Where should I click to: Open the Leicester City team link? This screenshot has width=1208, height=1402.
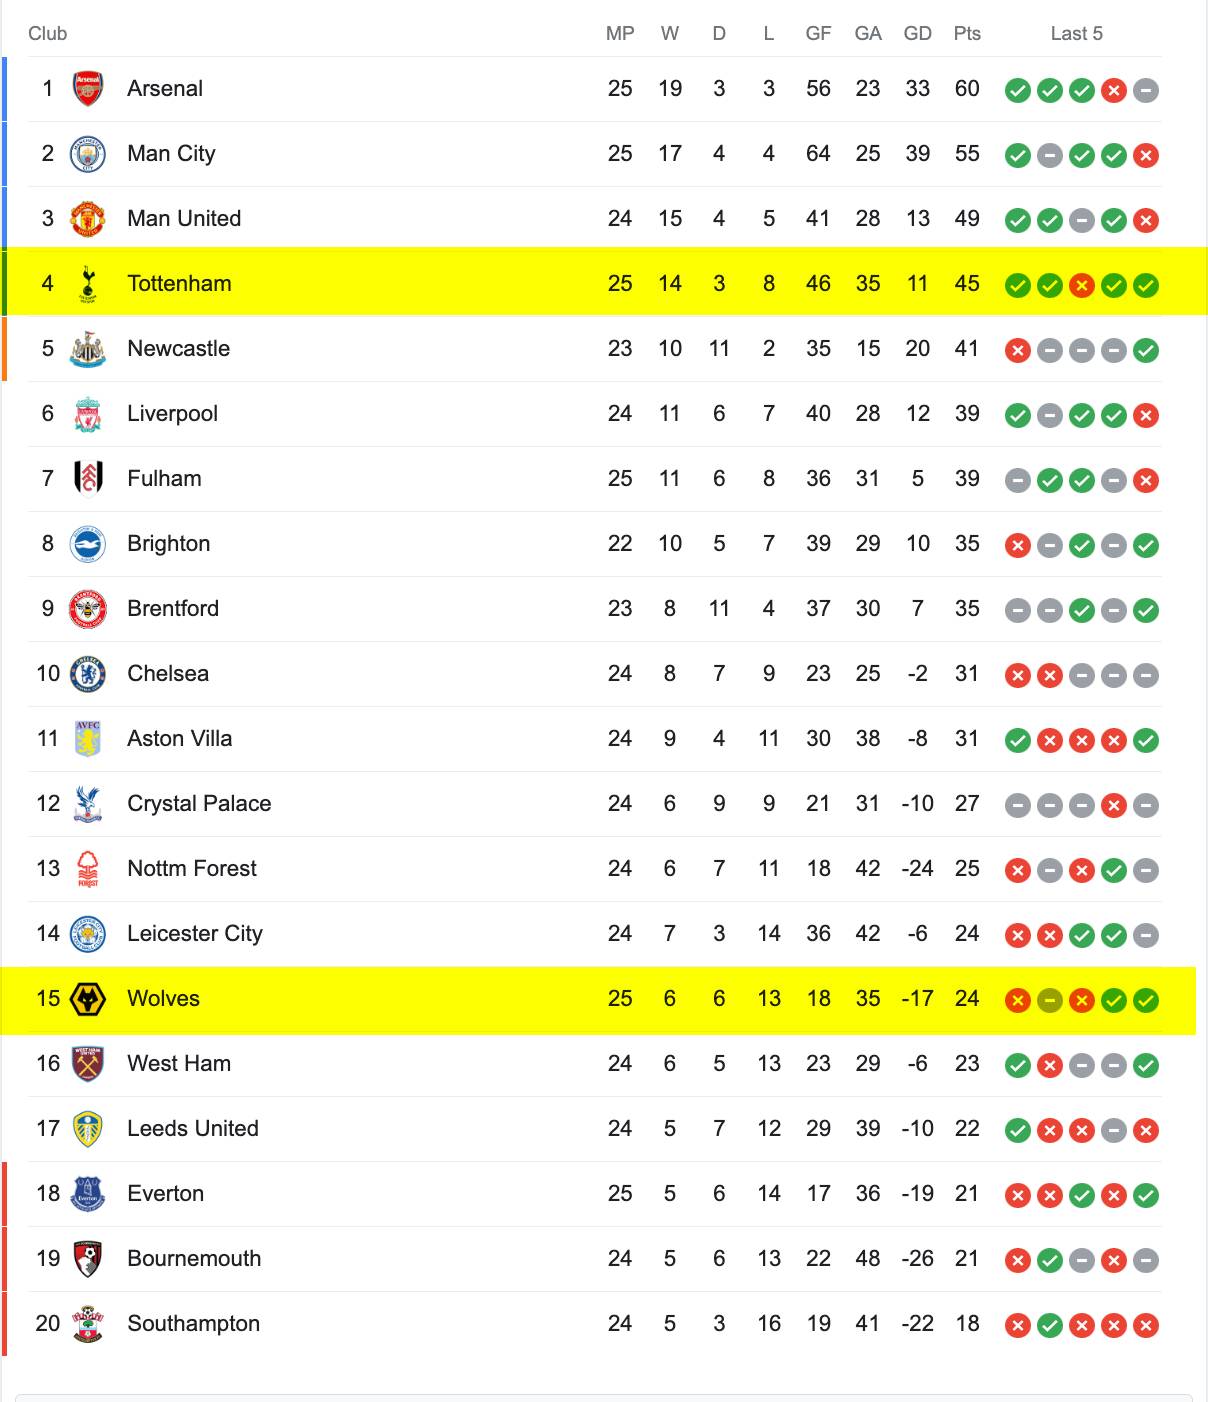tap(195, 934)
